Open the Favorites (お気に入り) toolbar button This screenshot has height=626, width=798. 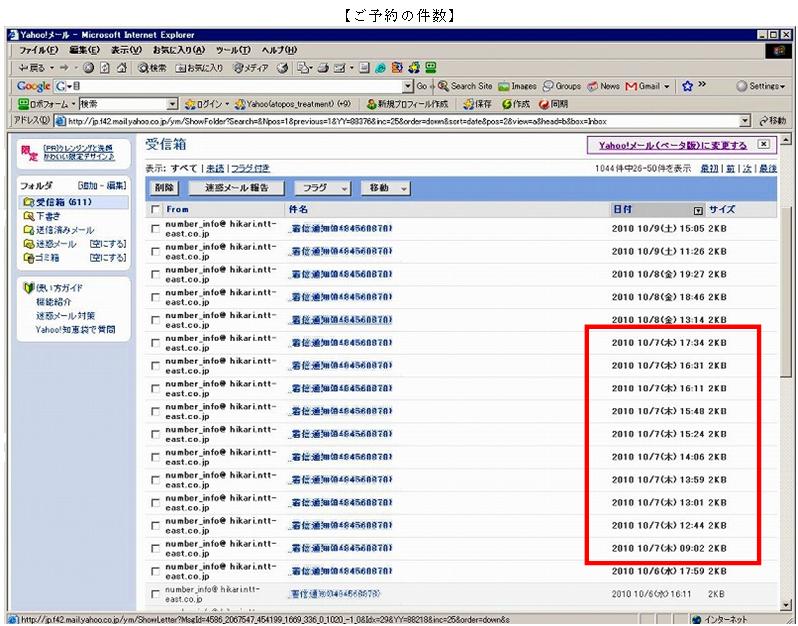coord(199,68)
